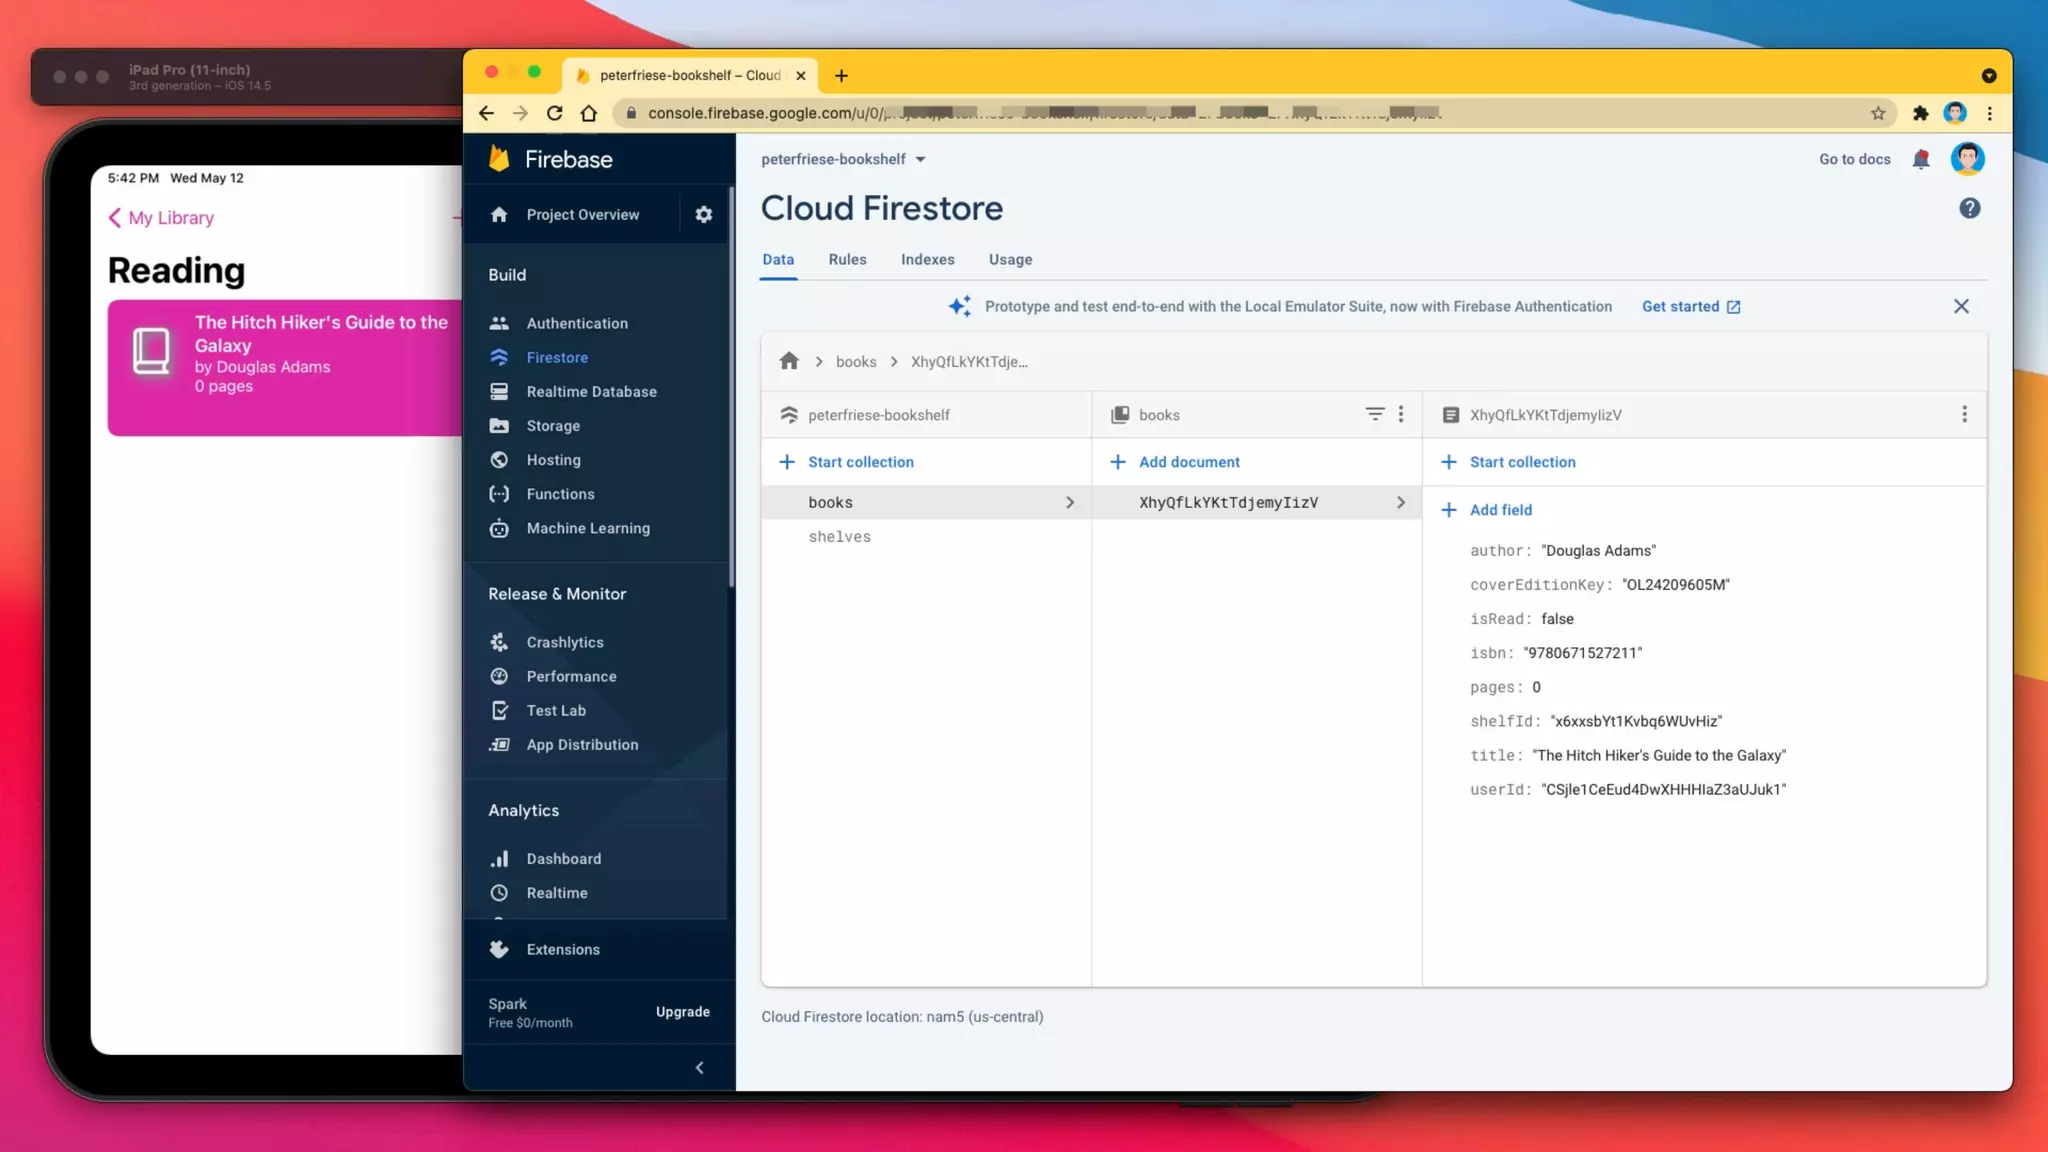
Task: Select the shelves collection
Action: (x=839, y=537)
